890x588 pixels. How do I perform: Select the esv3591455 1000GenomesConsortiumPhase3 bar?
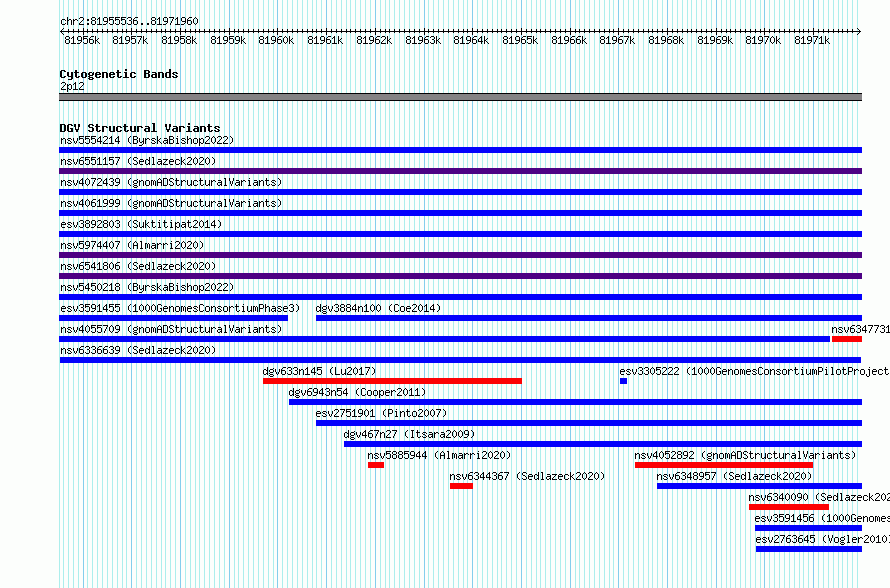(174, 318)
